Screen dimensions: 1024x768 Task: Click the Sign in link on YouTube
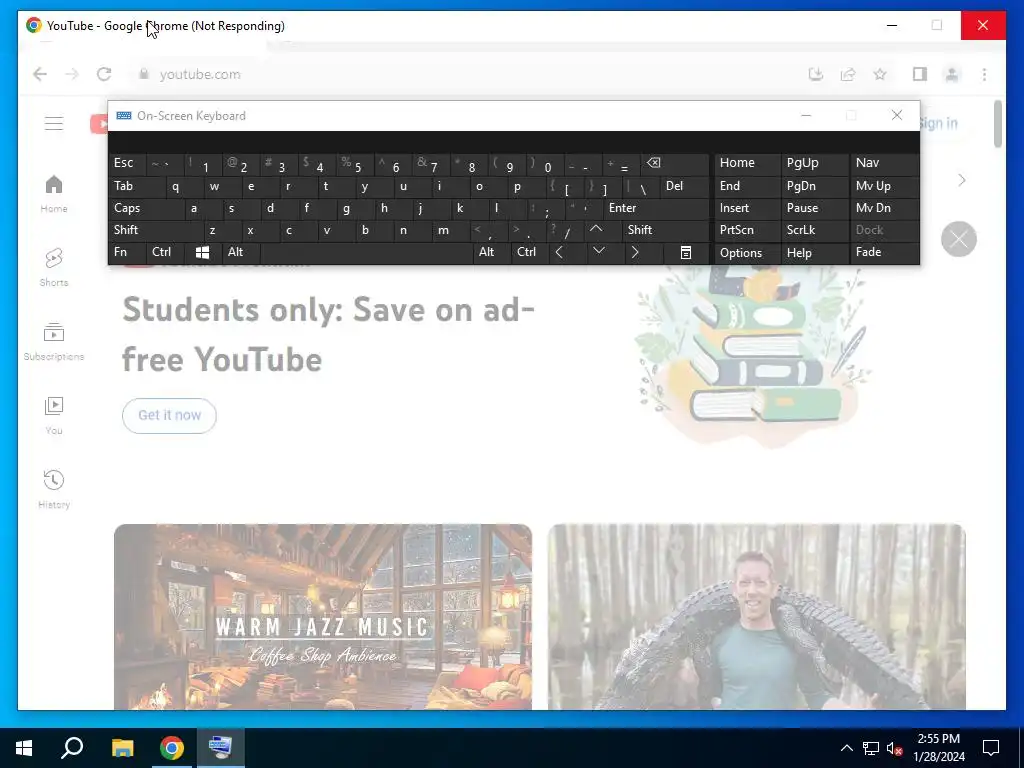coord(938,123)
